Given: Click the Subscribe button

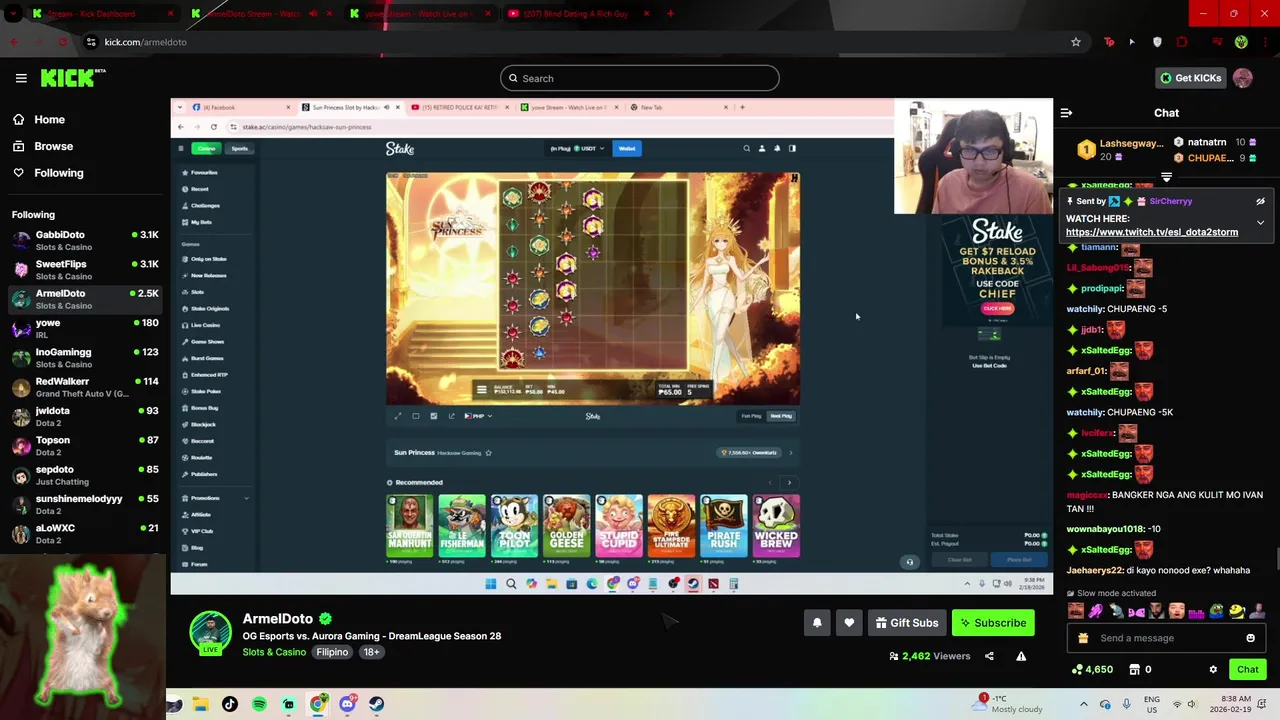Looking at the screenshot, I should click(x=993, y=623).
